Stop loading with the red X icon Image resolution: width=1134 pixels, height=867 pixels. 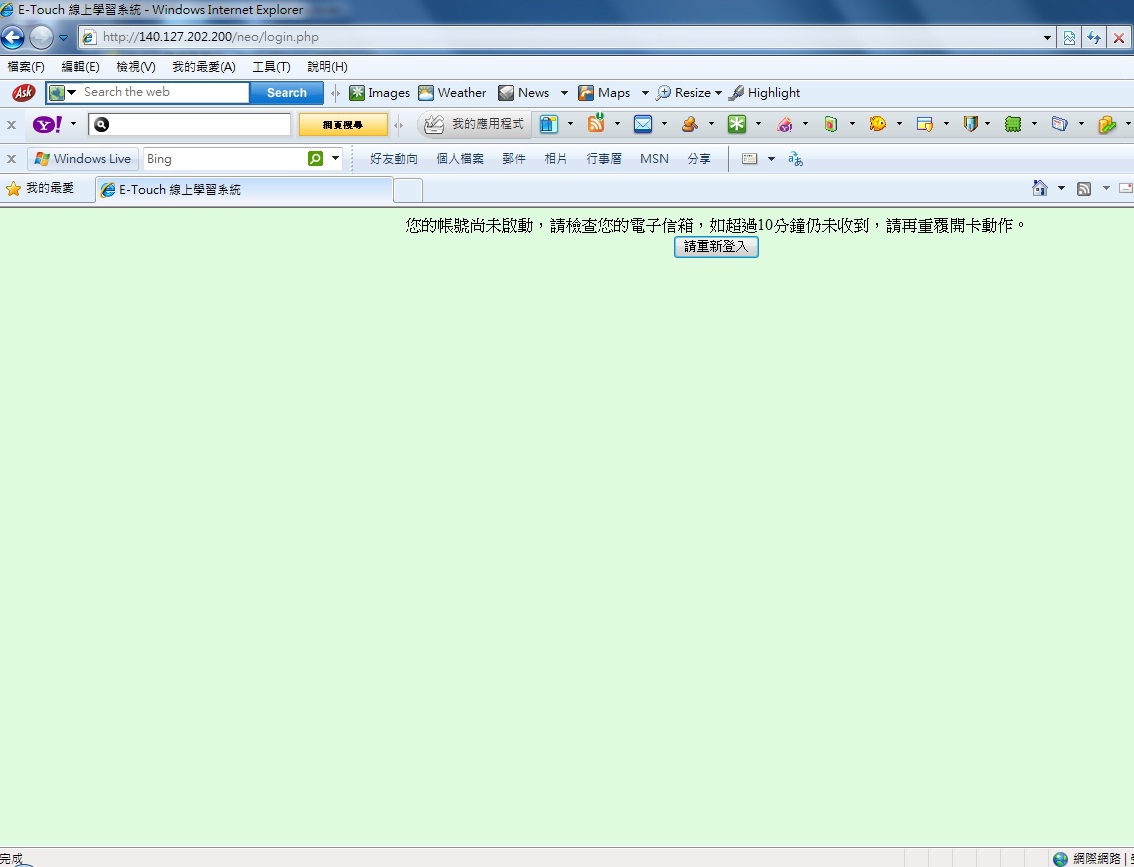[1119, 38]
